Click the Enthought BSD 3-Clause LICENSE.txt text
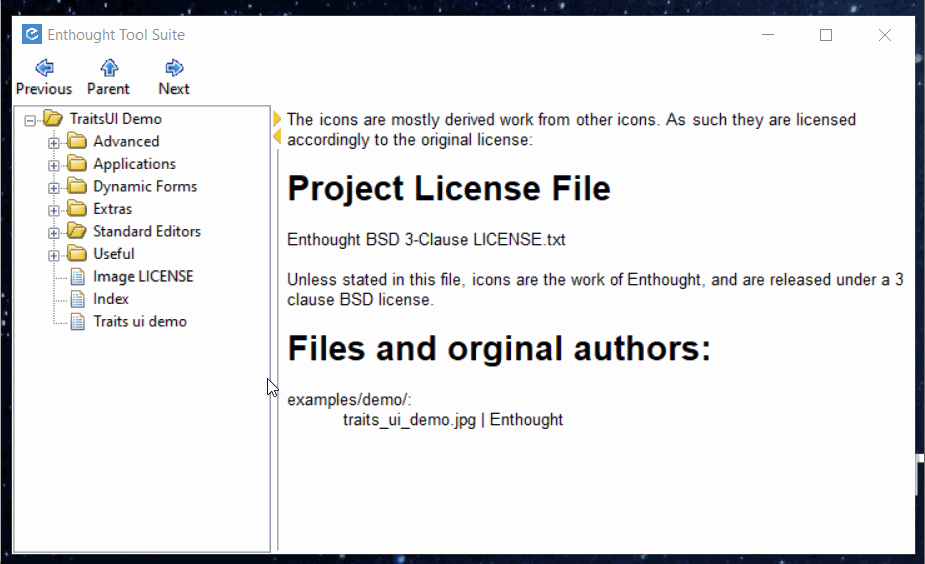The height and width of the screenshot is (564, 925). pos(427,240)
